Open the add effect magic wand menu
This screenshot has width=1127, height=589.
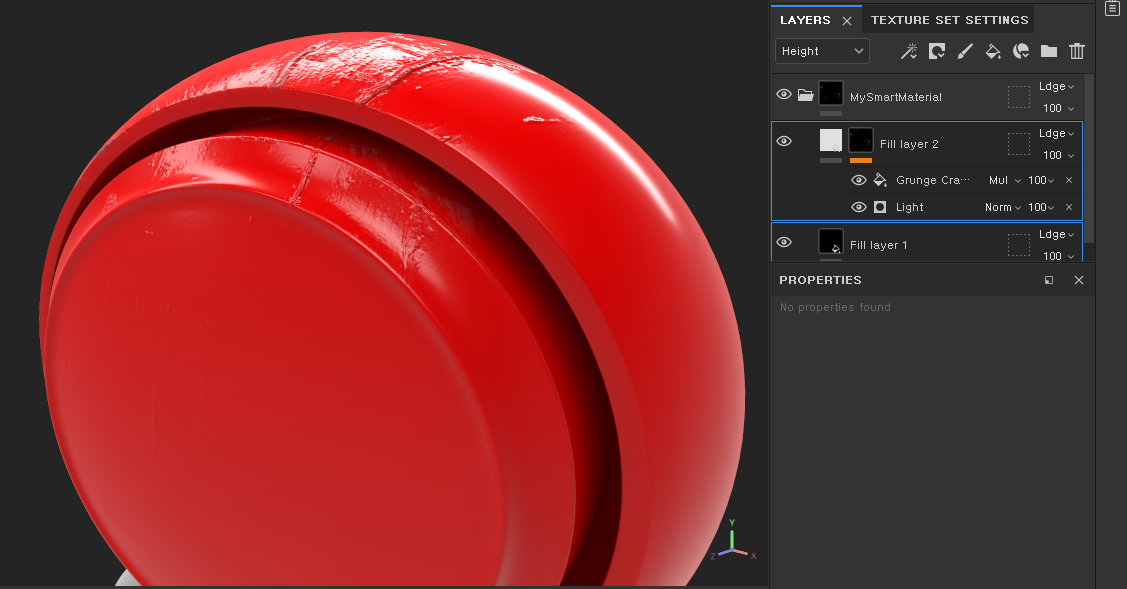pos(908,51)
